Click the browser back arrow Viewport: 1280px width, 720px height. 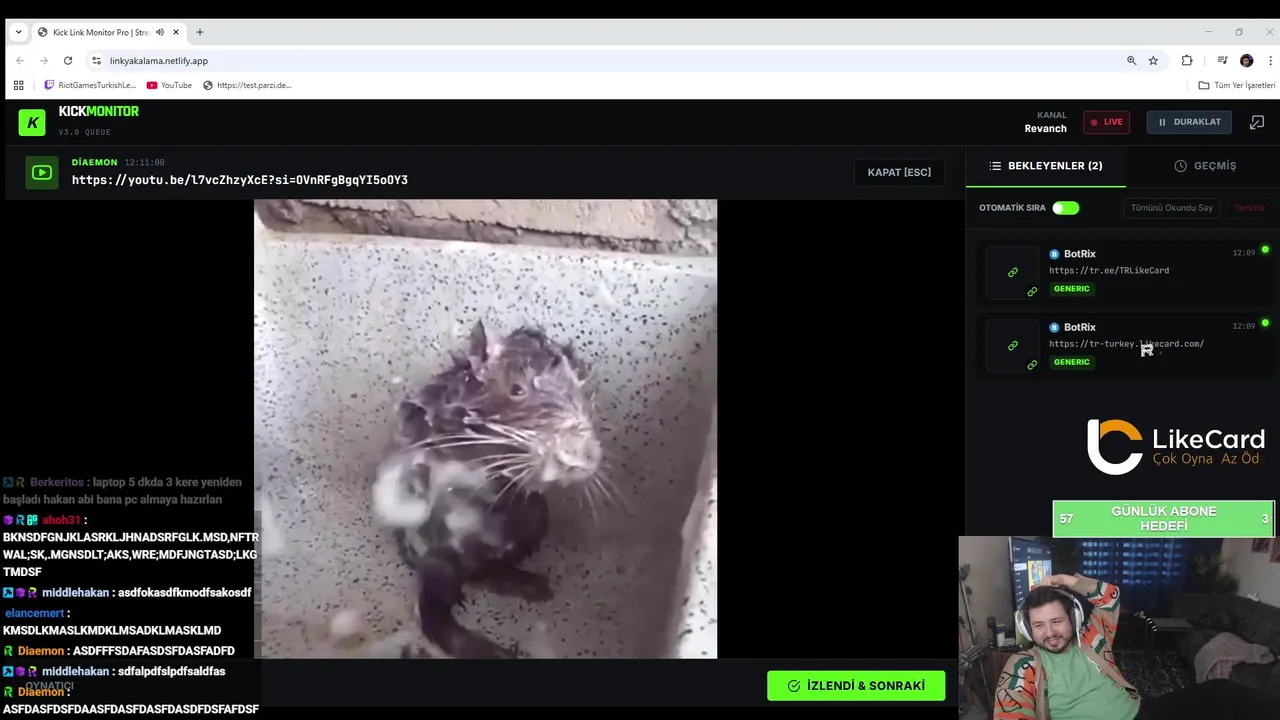[x=19, y=61]
